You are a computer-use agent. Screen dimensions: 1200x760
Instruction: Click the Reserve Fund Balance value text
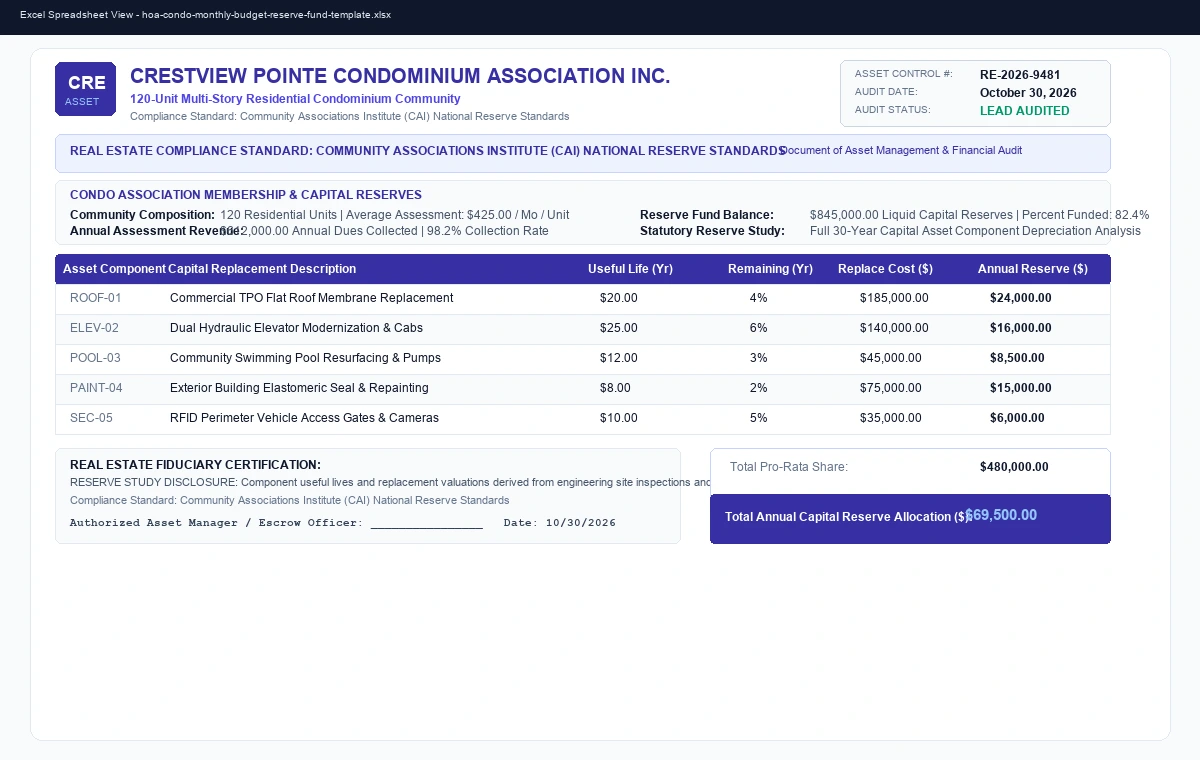(x=980, y=215)
